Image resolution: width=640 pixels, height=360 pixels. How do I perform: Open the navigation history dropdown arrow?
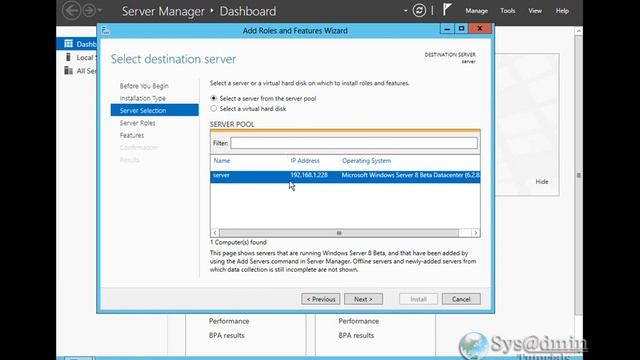click(100, 11)
